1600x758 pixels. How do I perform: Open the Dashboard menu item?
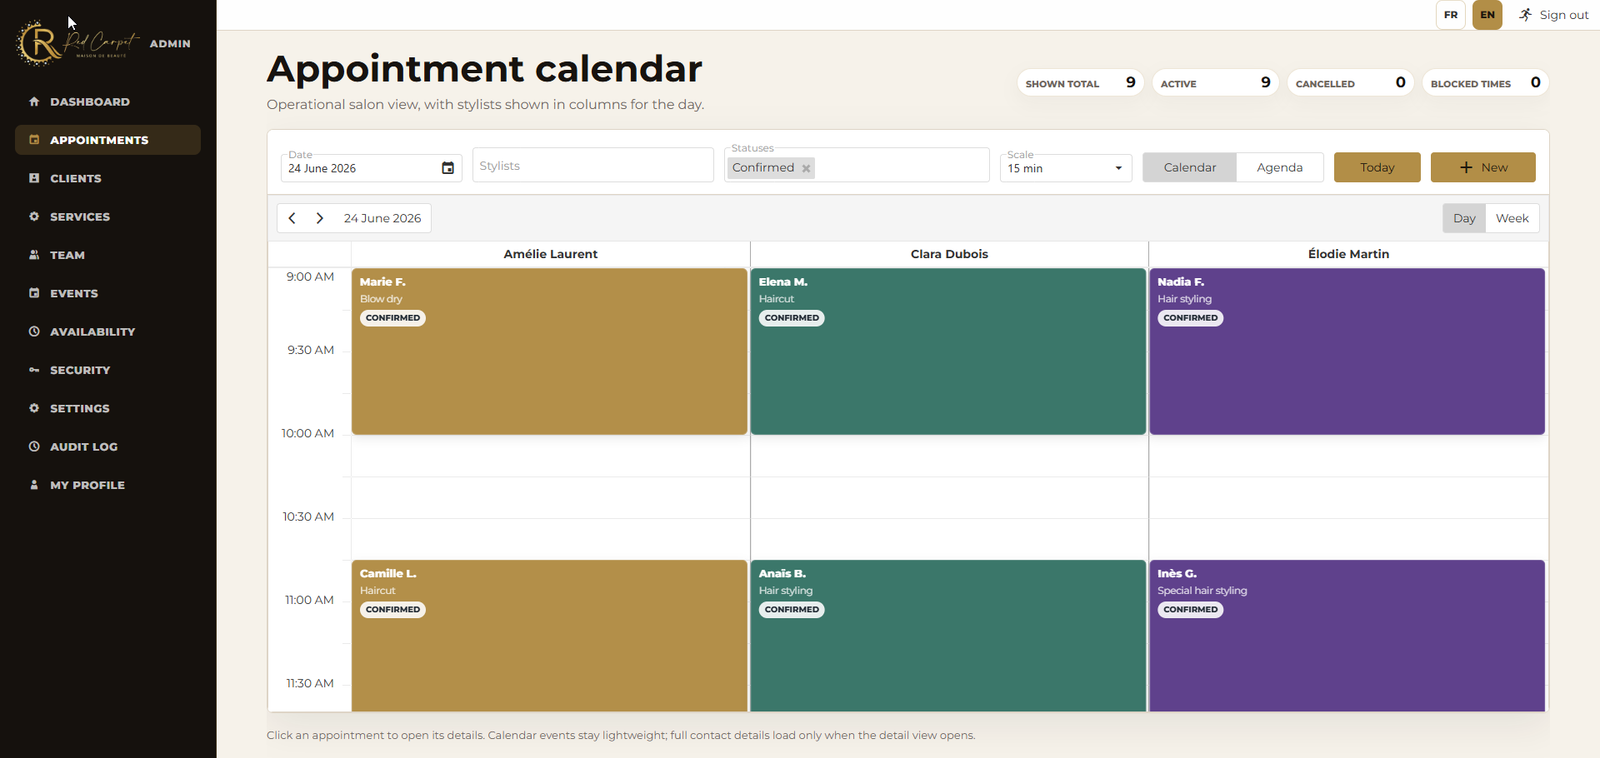pos(108,102)
